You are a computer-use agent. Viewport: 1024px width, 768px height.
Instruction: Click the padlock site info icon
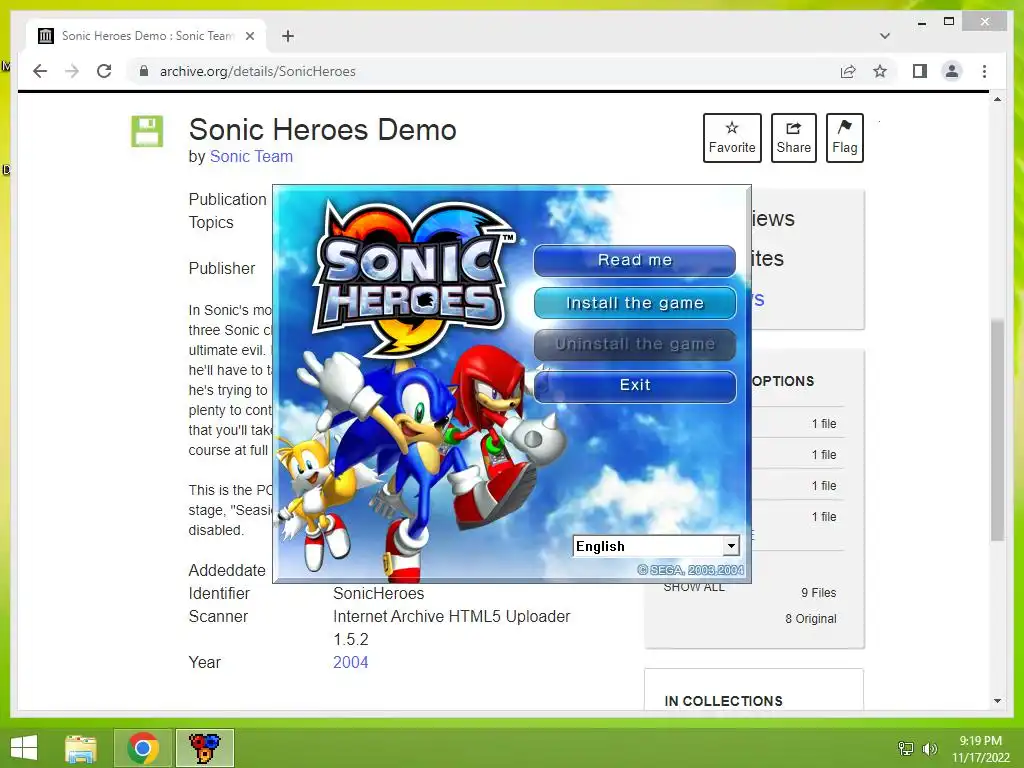pos(144,71)
